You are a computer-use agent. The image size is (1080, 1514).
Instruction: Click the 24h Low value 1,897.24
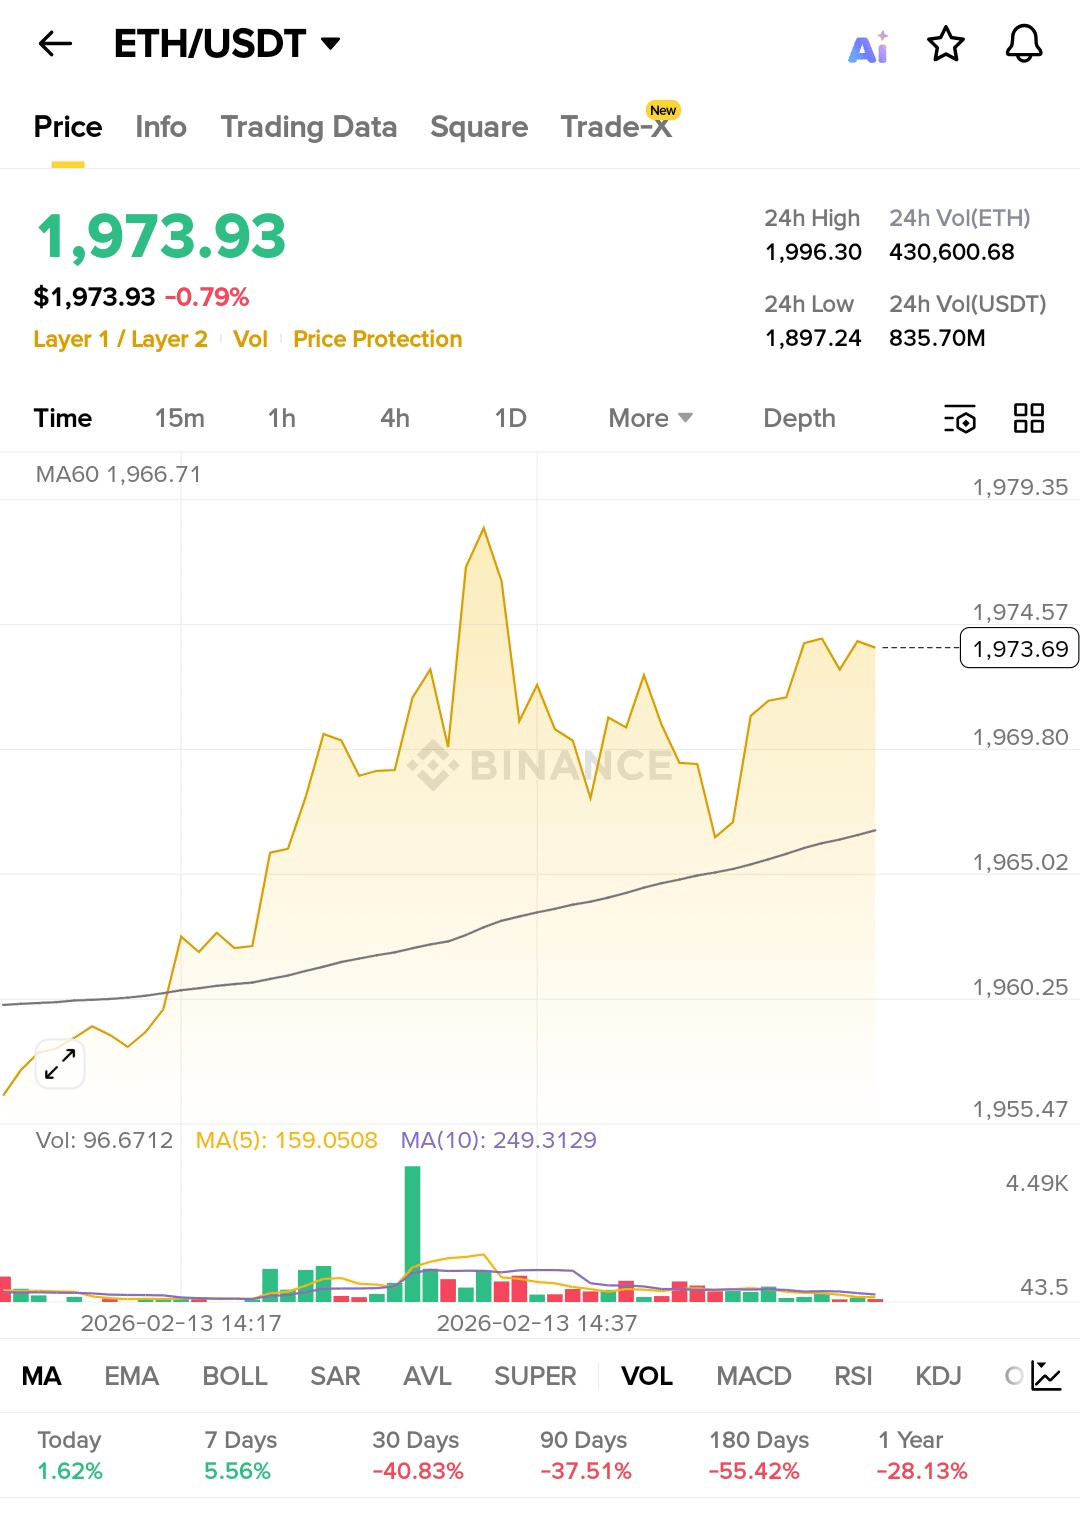[813, 338]
